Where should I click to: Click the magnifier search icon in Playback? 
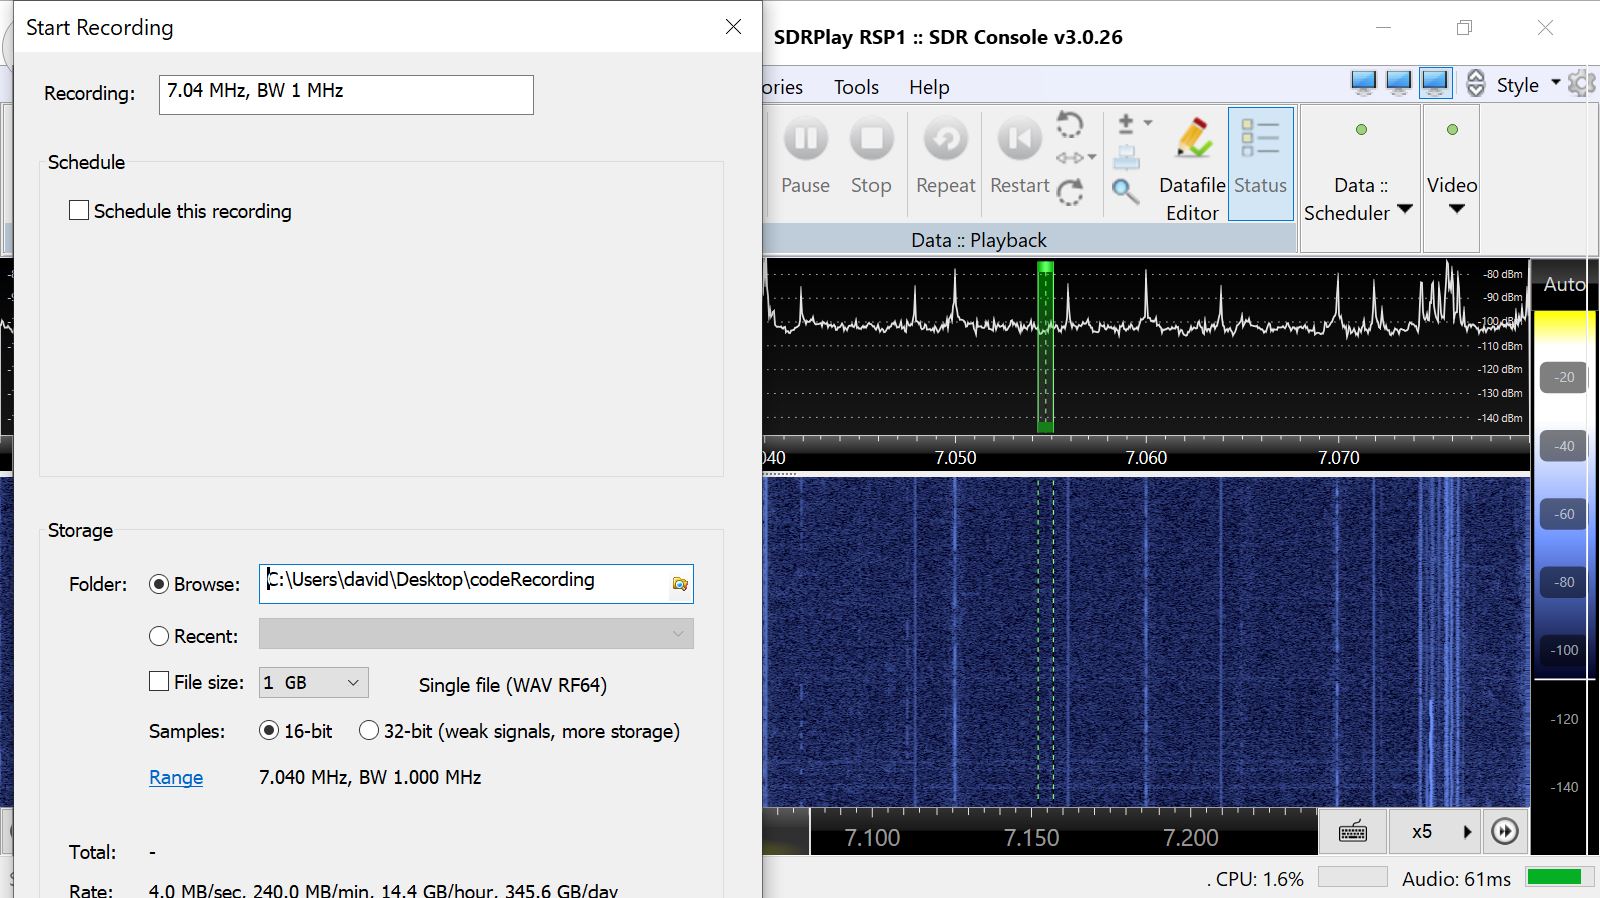point(1125,191)
